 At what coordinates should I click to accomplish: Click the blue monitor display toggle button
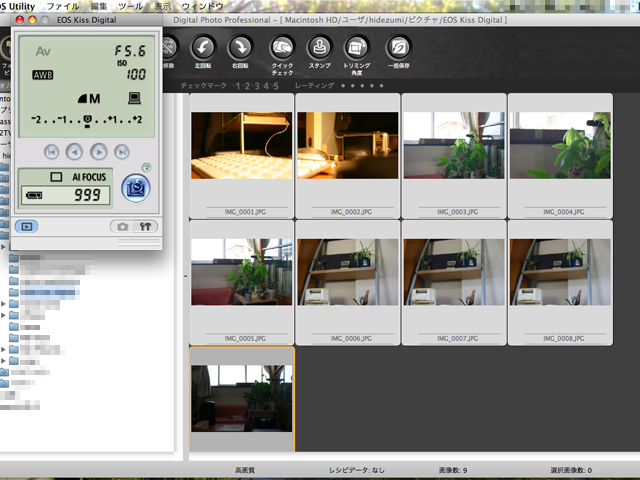[27, 226]
